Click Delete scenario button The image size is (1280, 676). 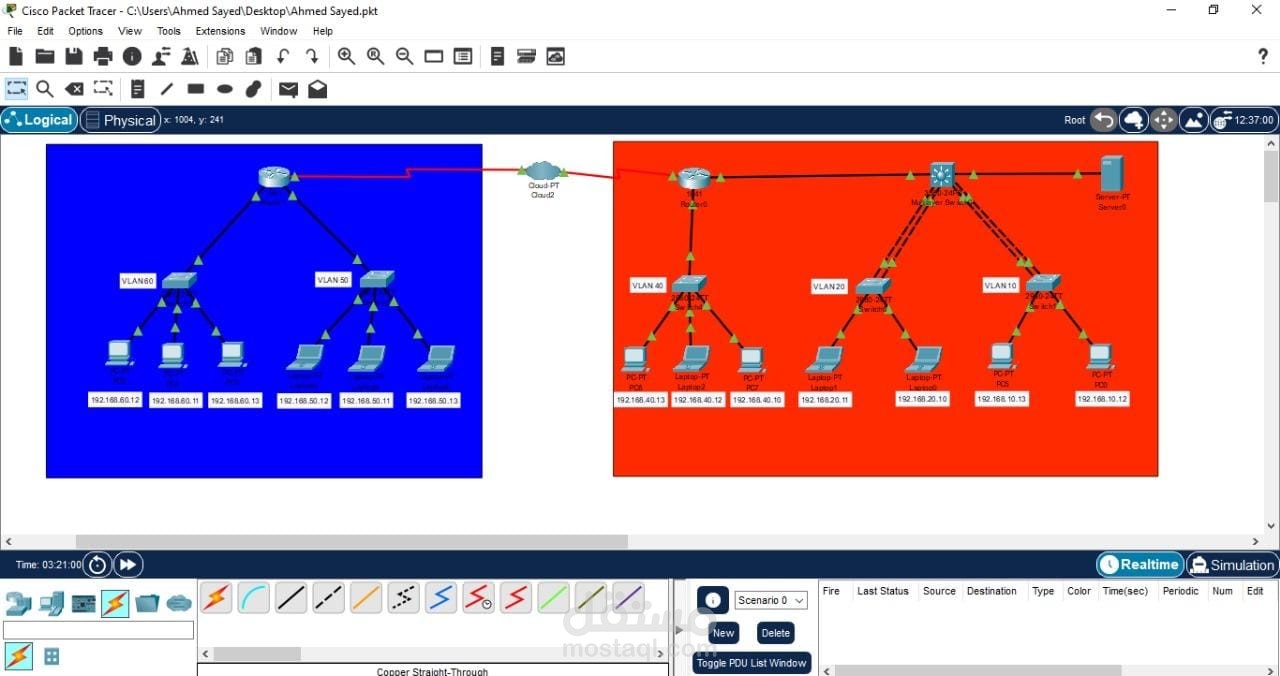click(775, 633)
